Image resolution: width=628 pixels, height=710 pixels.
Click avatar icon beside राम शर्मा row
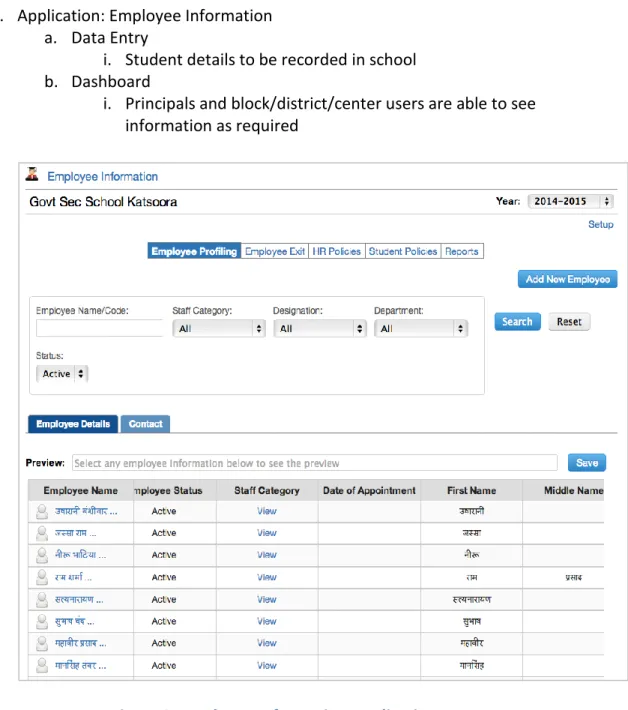click(42, 577)
